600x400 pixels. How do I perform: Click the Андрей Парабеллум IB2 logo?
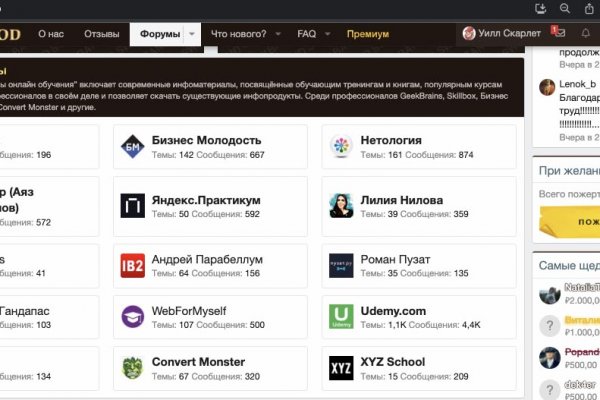click(x=132, y=265)
